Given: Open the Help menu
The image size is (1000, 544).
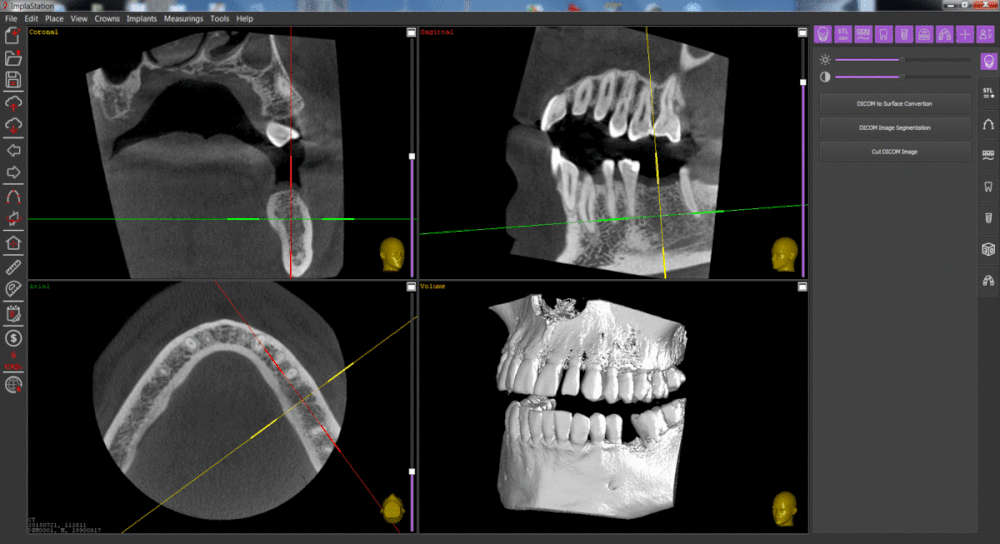Looking at the screenshot, I should click(x=245, y=18).
